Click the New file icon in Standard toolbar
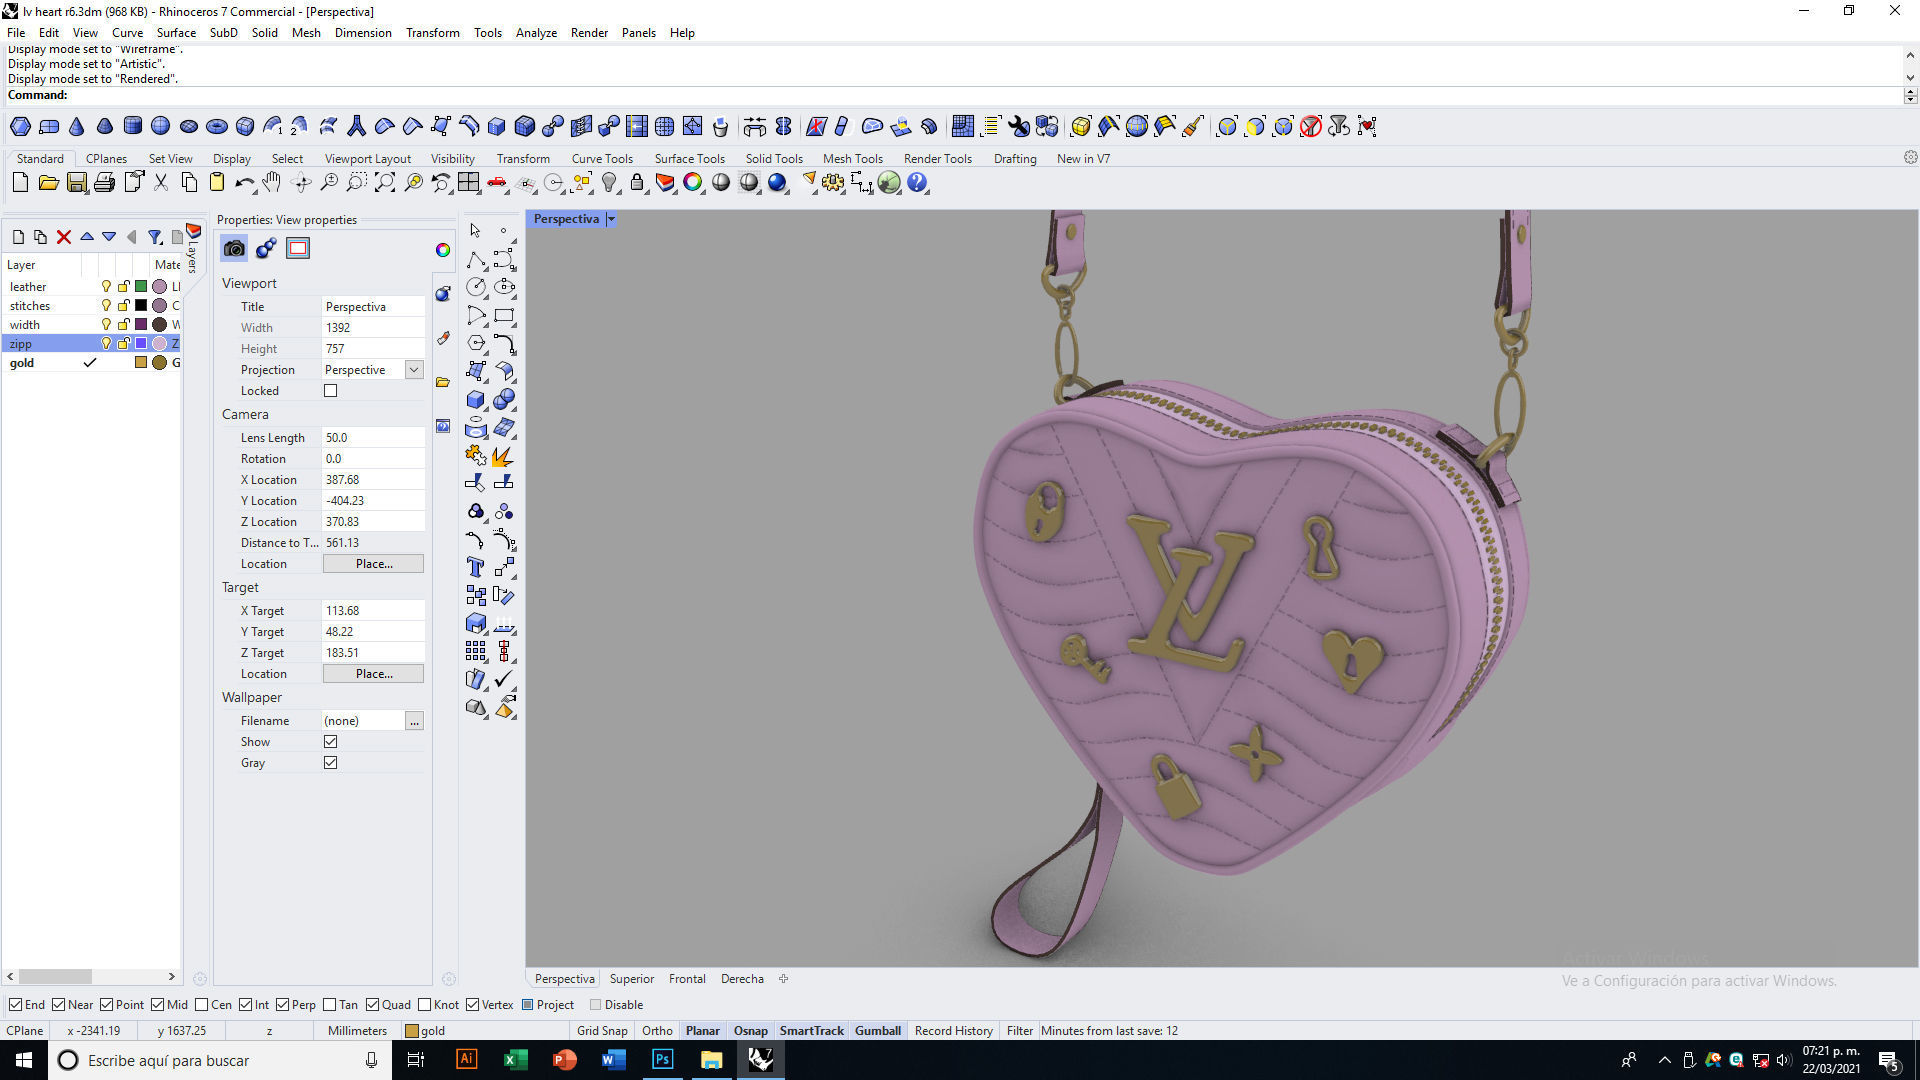Image resolution: width=1920 pixels, height=1080 pixels. (20, 183)
